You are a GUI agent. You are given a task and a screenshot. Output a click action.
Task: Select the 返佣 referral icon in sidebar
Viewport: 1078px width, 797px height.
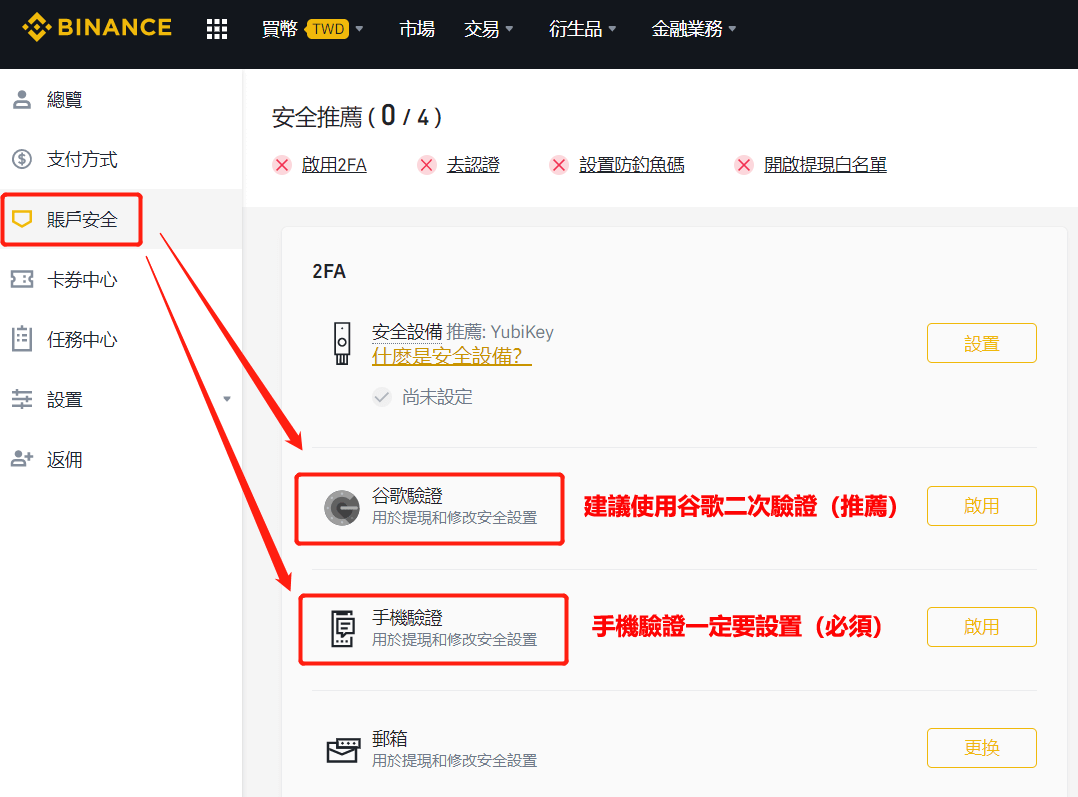pos(22,458)
